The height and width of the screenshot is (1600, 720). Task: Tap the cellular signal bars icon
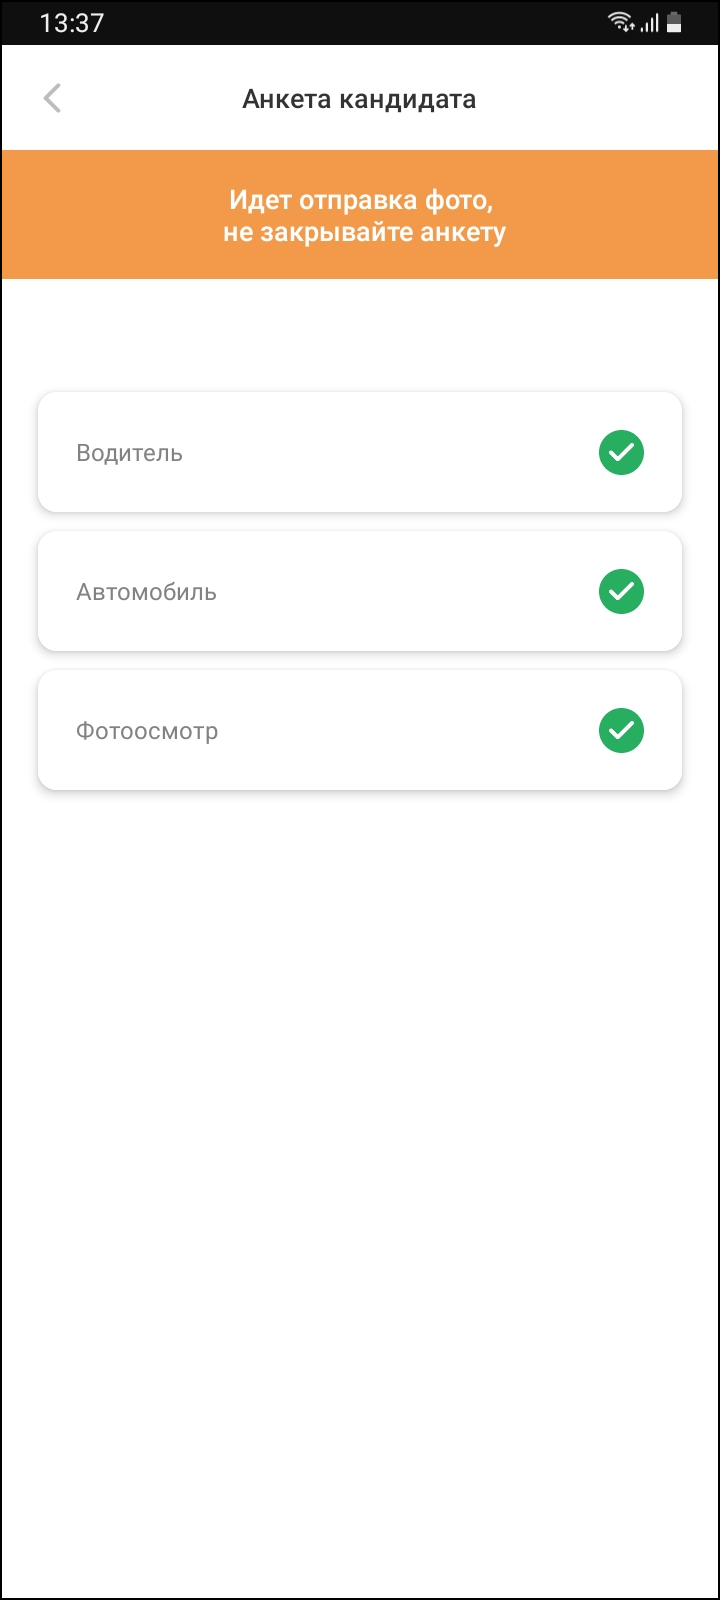point(650,22)
